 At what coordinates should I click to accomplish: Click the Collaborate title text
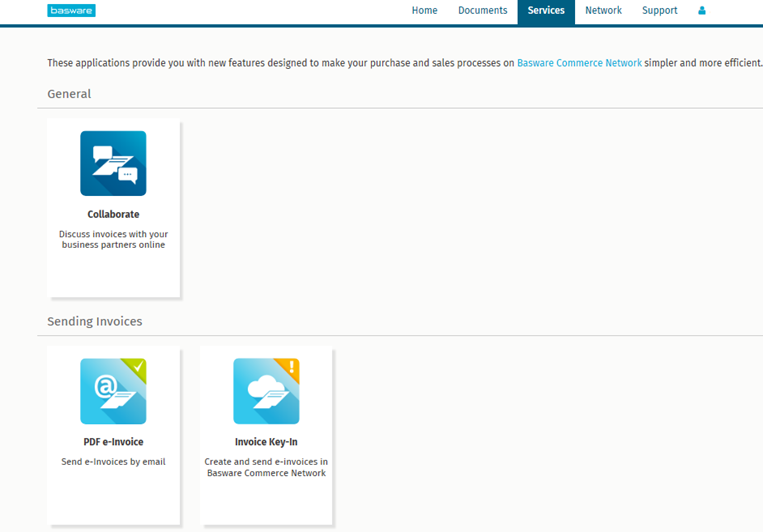pyautogui.click(x=113, y=214)
